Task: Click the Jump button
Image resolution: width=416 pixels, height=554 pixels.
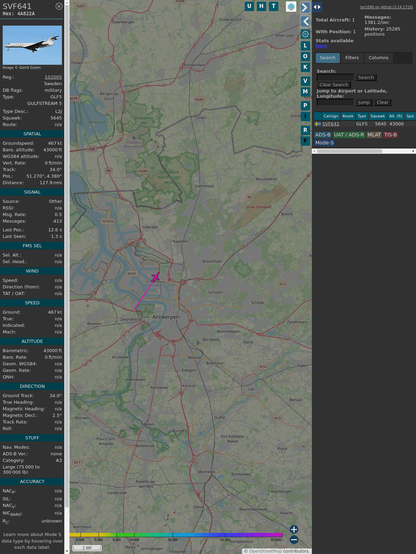Action: tap(364, 102)
